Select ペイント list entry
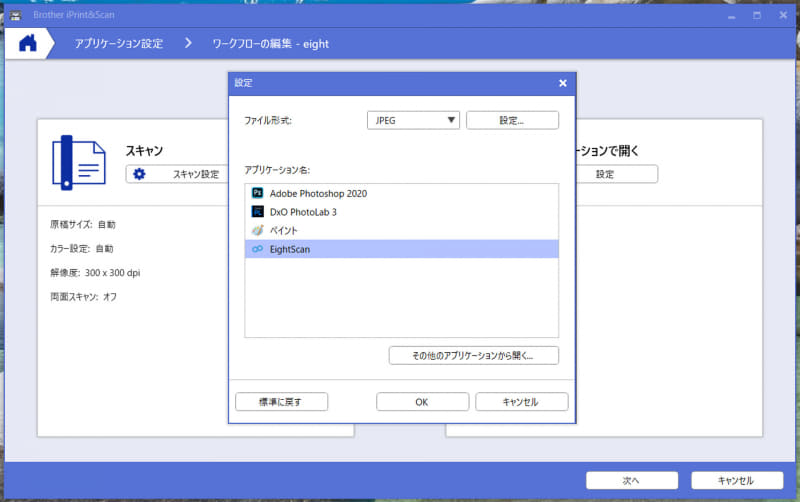The width and height of the screenshot is (800, 502). [402, 230]
